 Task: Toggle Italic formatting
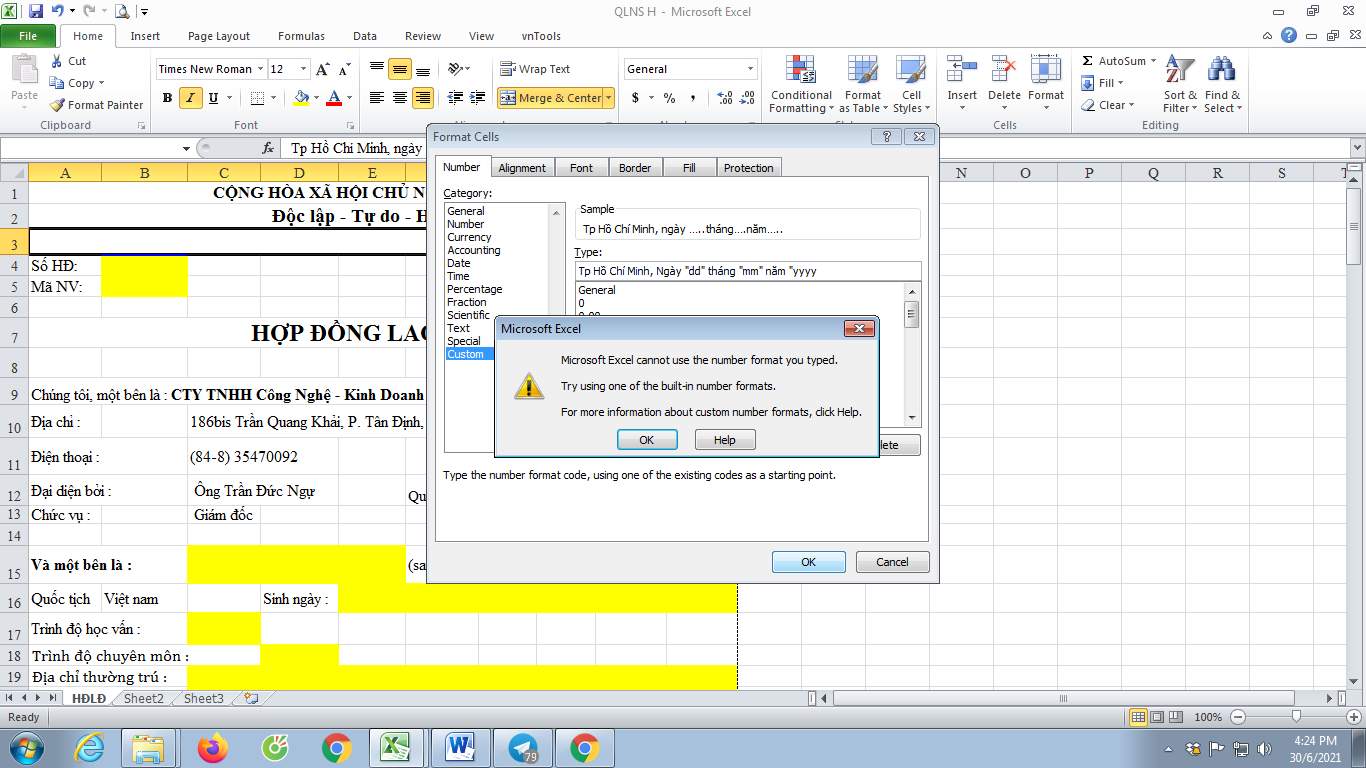coord(190,98)
